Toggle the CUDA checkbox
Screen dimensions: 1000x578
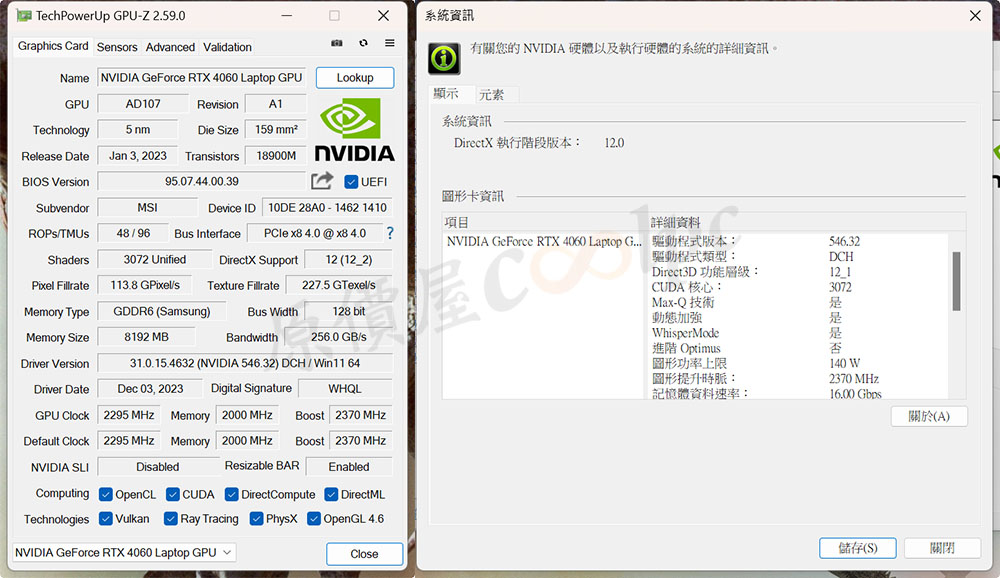click(x=172, y=494)
